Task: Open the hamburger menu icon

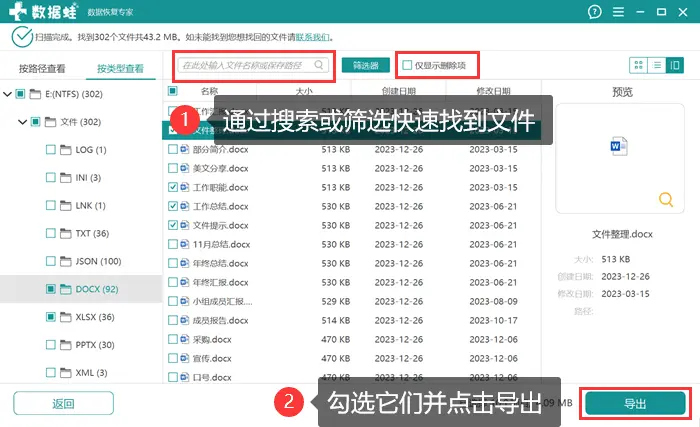Action: pyautogui.click(x=618, y=12)
